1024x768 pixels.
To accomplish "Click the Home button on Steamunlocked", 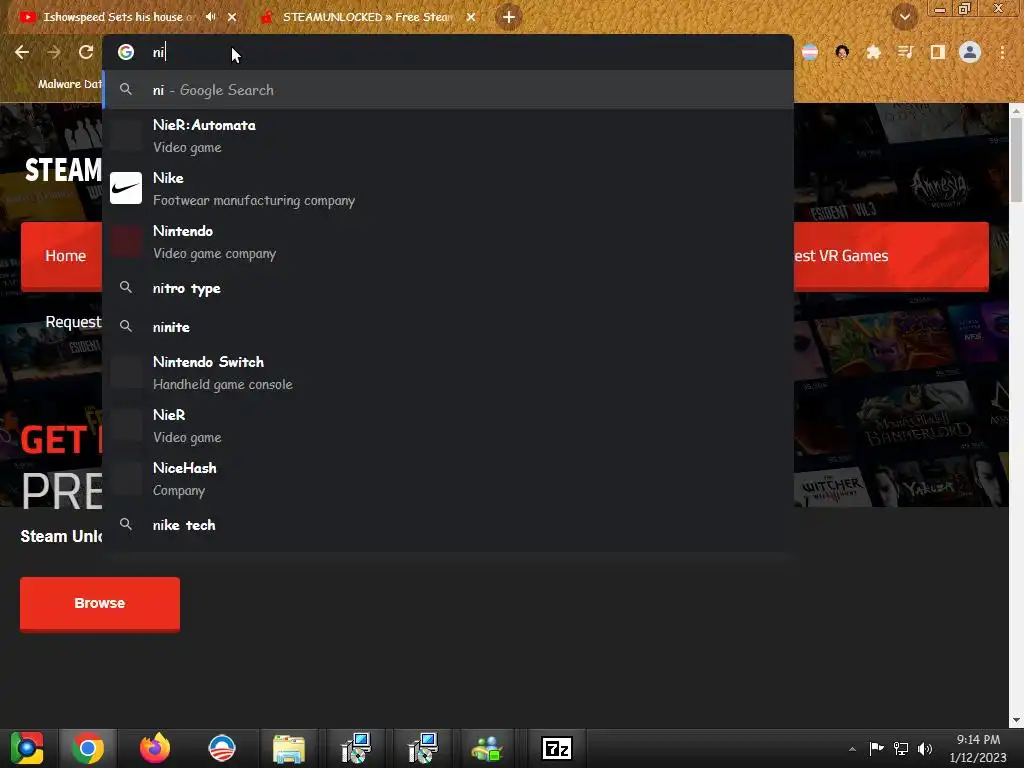I will tap(62, 255).
